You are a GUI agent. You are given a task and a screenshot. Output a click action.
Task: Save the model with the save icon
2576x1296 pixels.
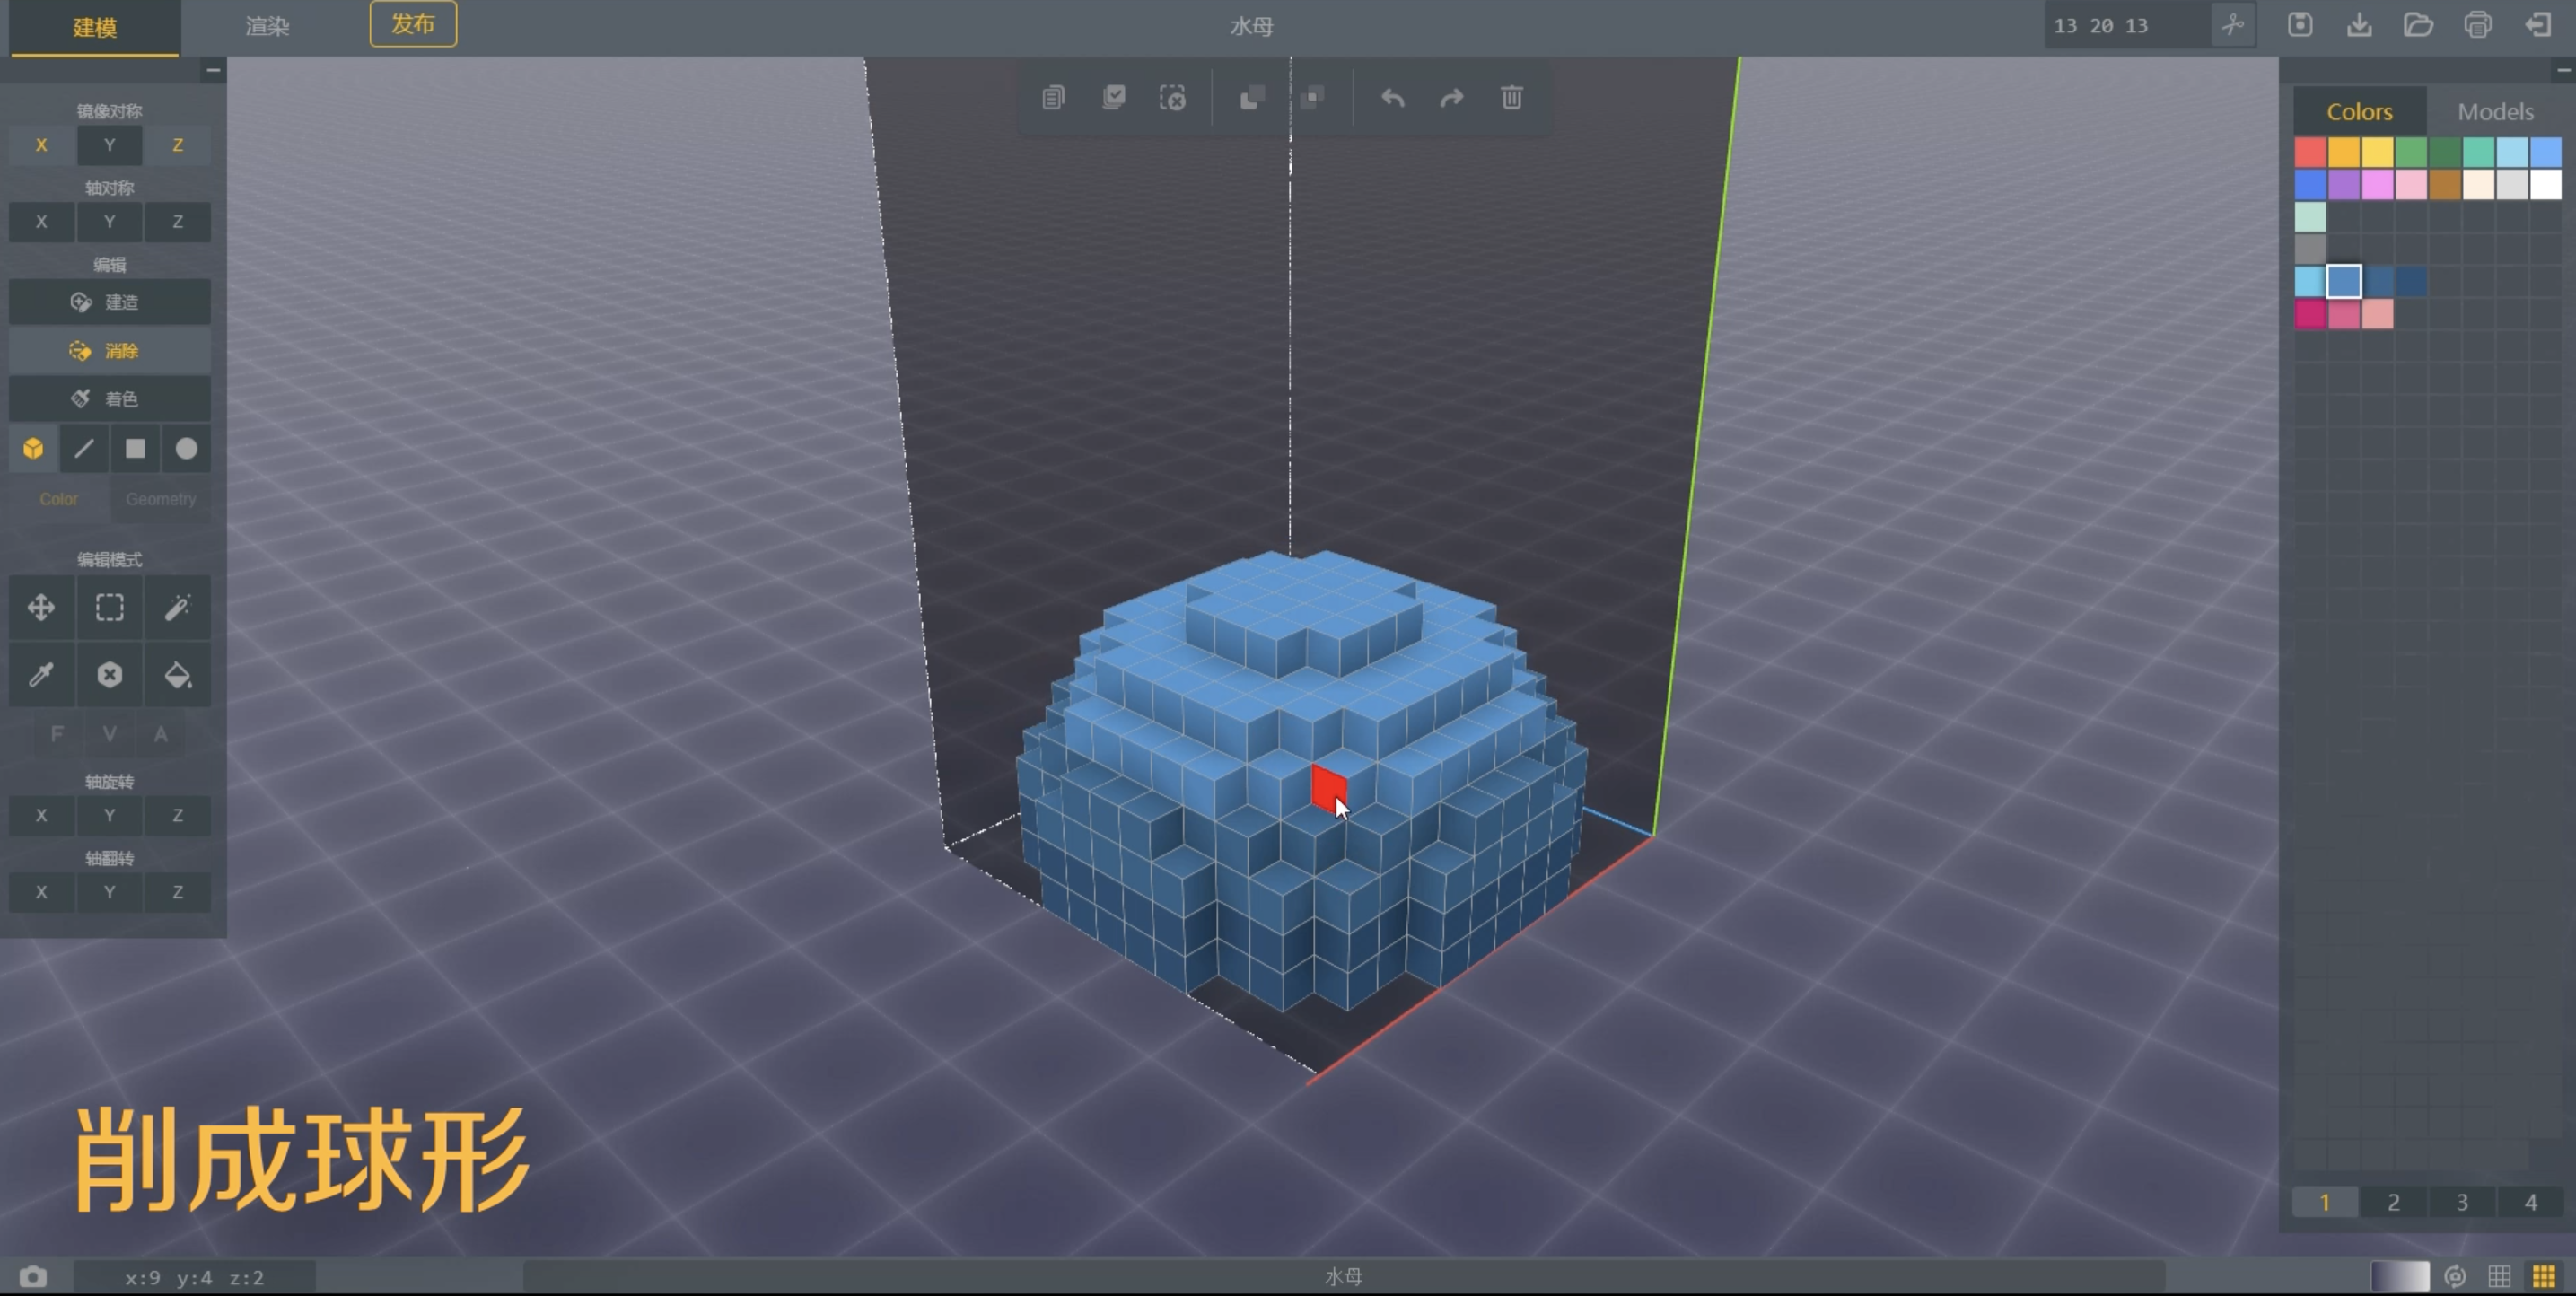coord(2300,25)
